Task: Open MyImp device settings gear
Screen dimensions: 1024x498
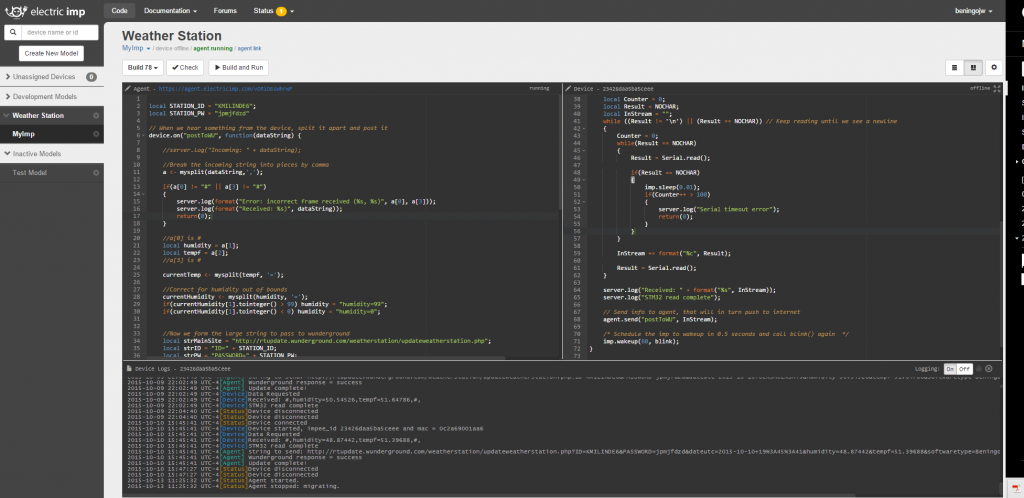Action: [96, 134]
